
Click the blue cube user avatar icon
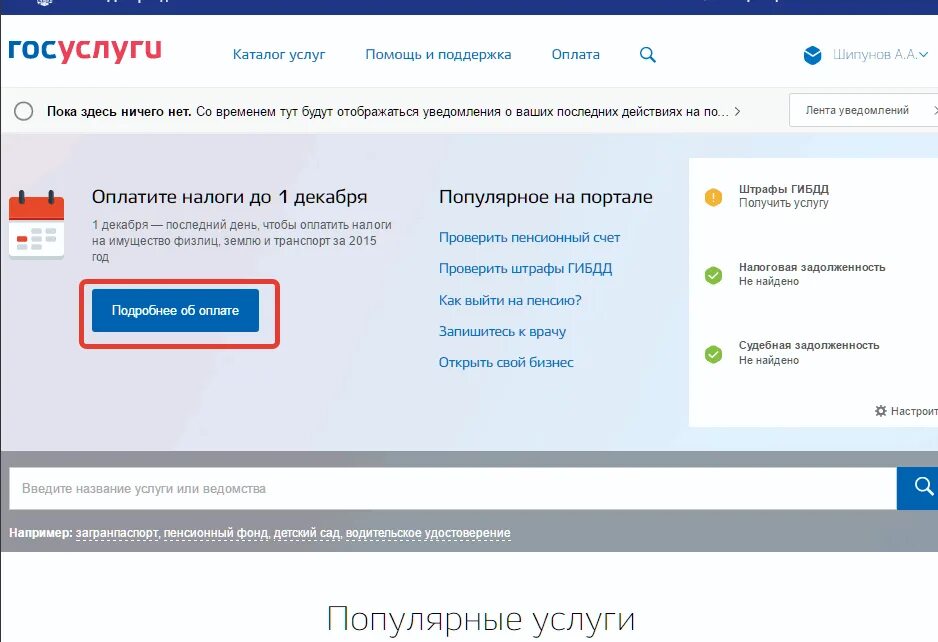[812, 55]
